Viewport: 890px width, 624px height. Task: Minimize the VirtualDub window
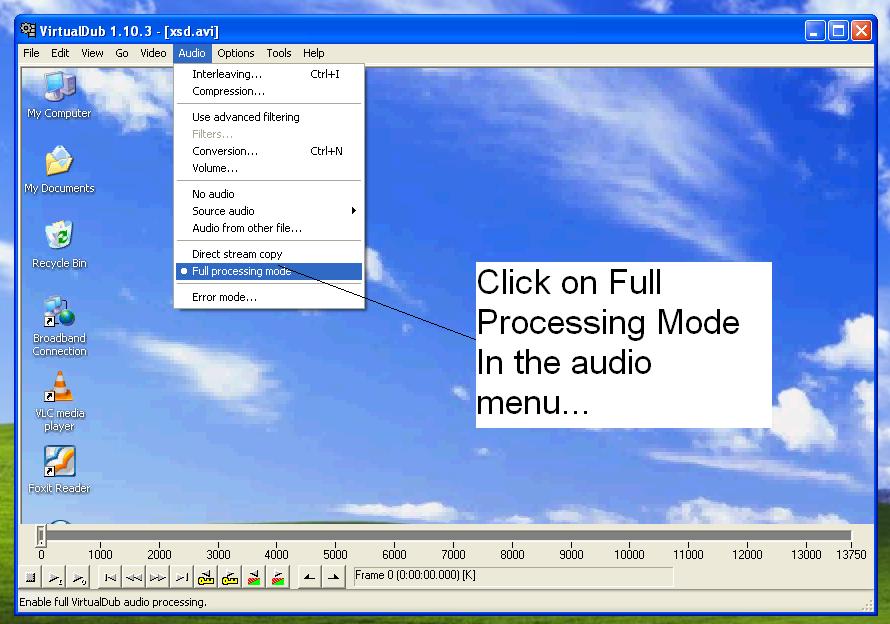(815, 31)
